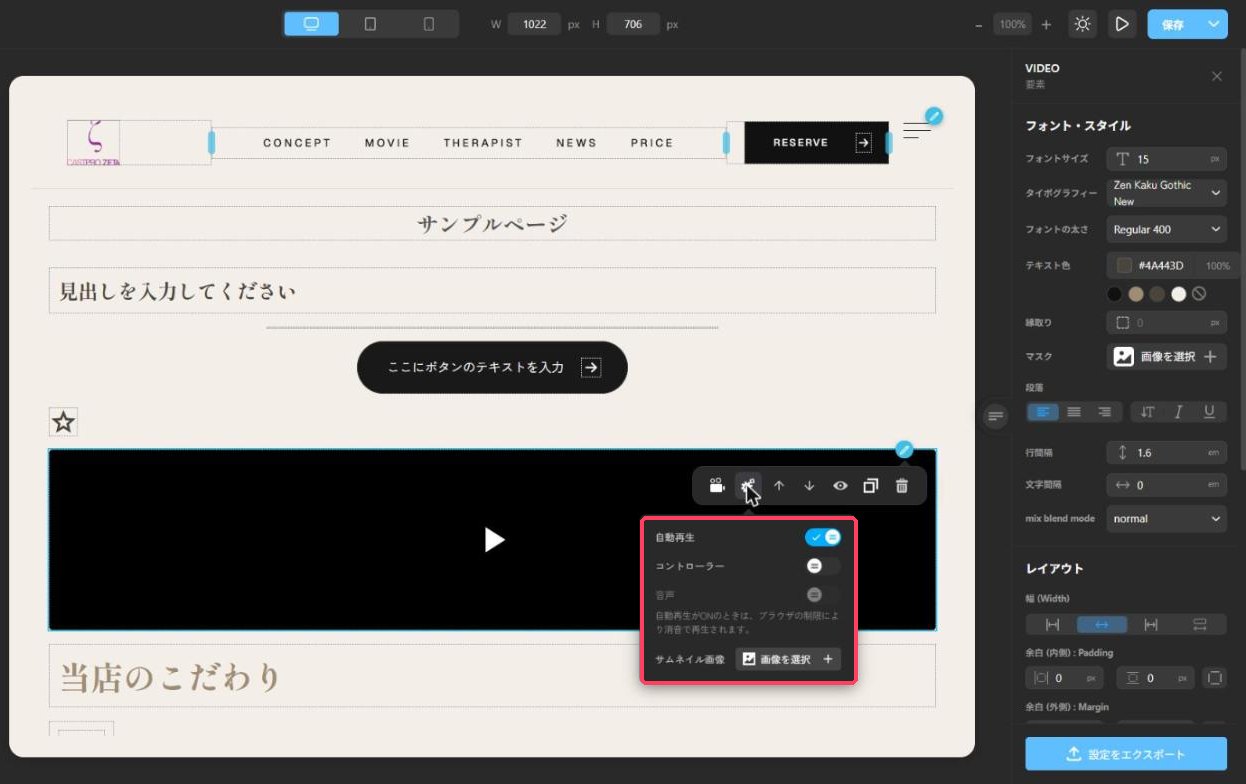This screenshot has height=784, width=1246.
Task: Duplicate the video element
Action: point(870,486)
